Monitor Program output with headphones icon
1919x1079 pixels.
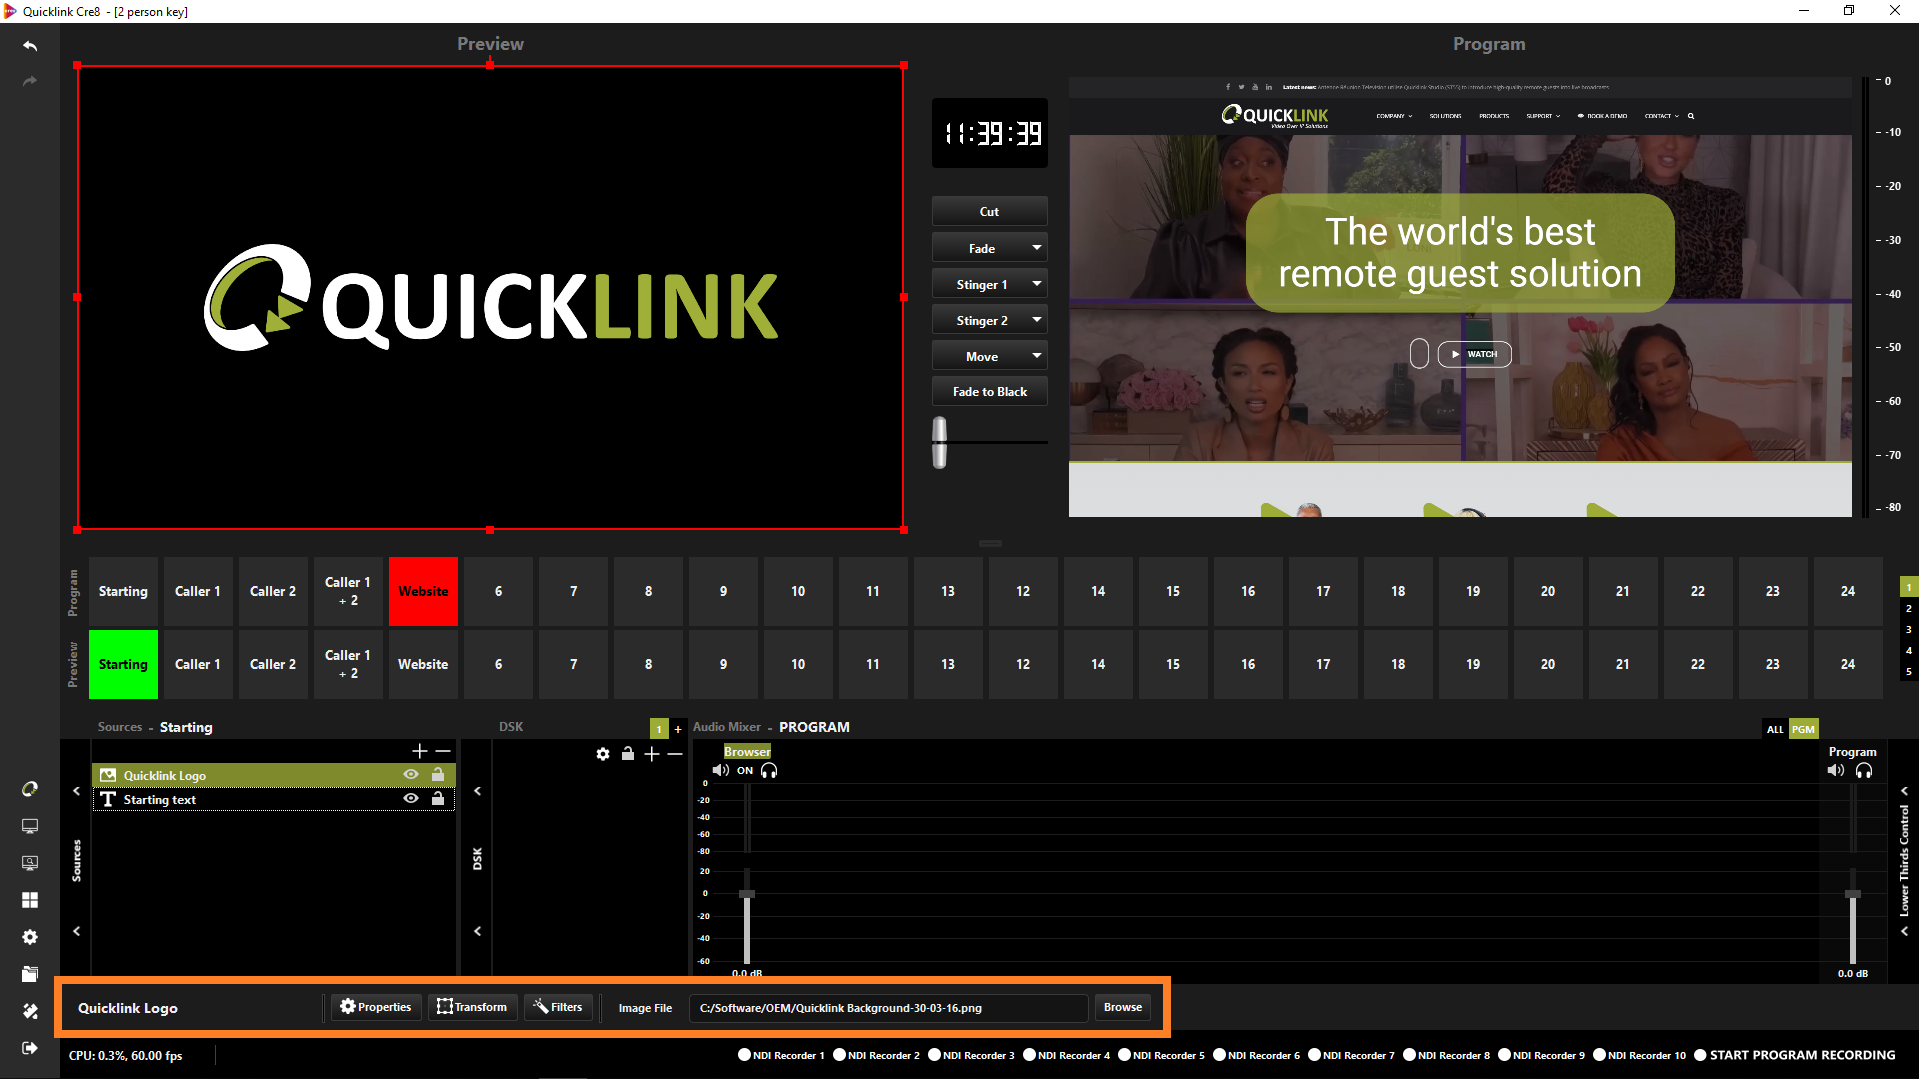coord(1864,770)
